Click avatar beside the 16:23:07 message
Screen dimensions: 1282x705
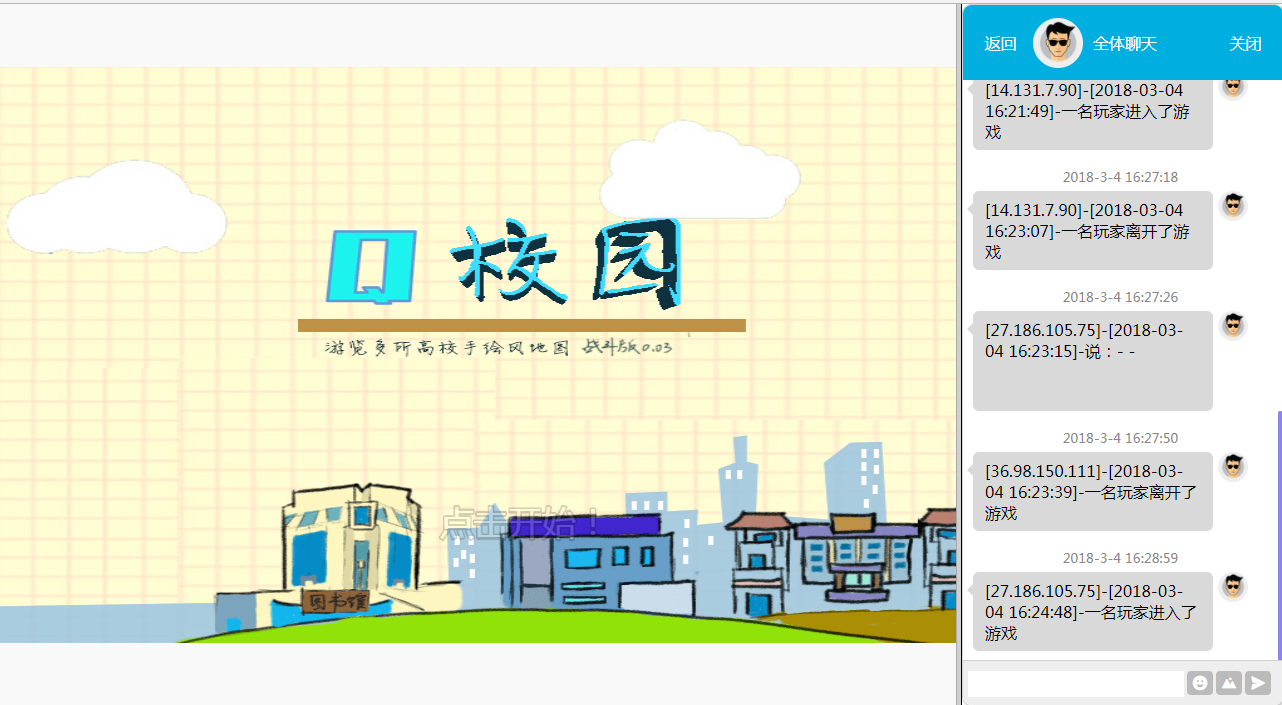[x=1233, y=206]
